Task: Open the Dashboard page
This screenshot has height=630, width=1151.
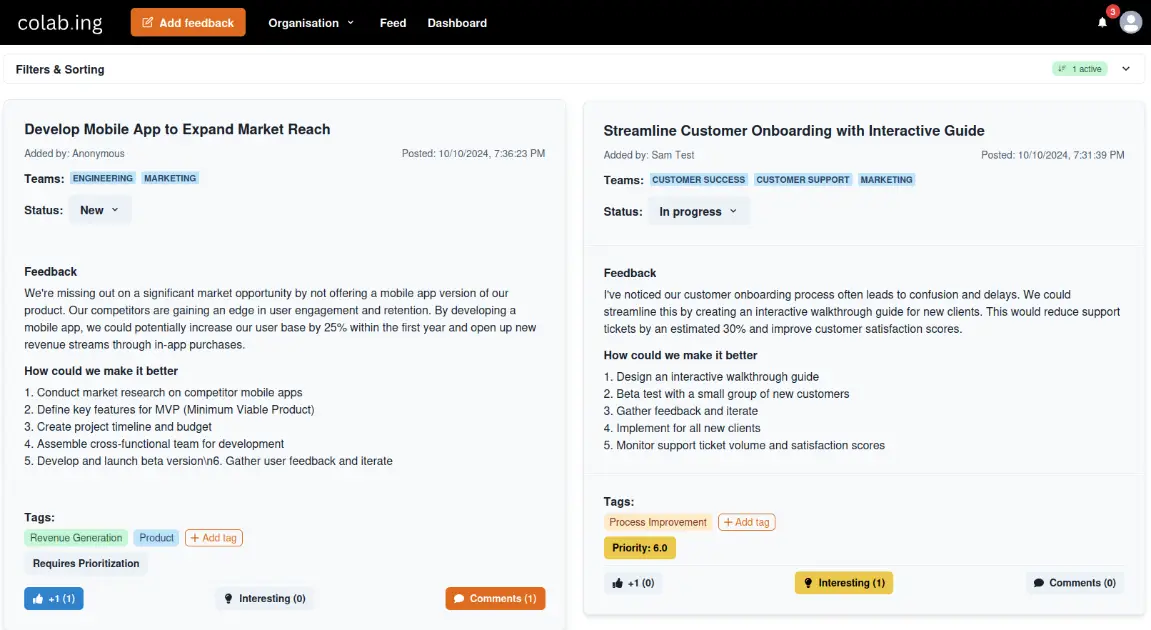Action: (457, 22)
